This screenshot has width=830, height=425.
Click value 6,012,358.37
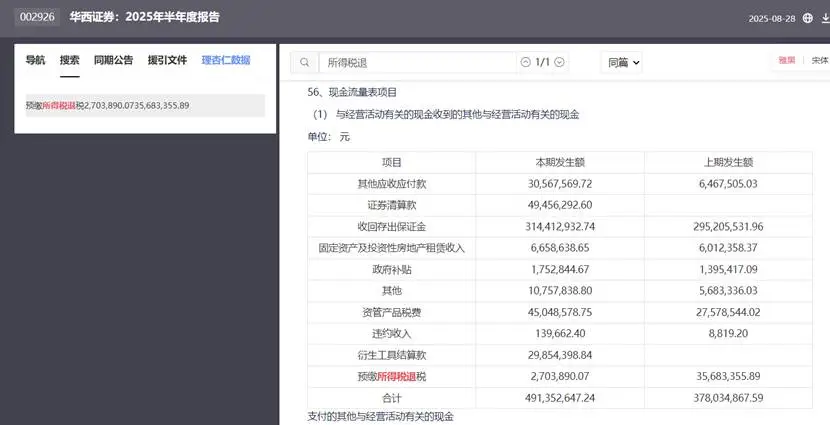(x=728, y=248)
